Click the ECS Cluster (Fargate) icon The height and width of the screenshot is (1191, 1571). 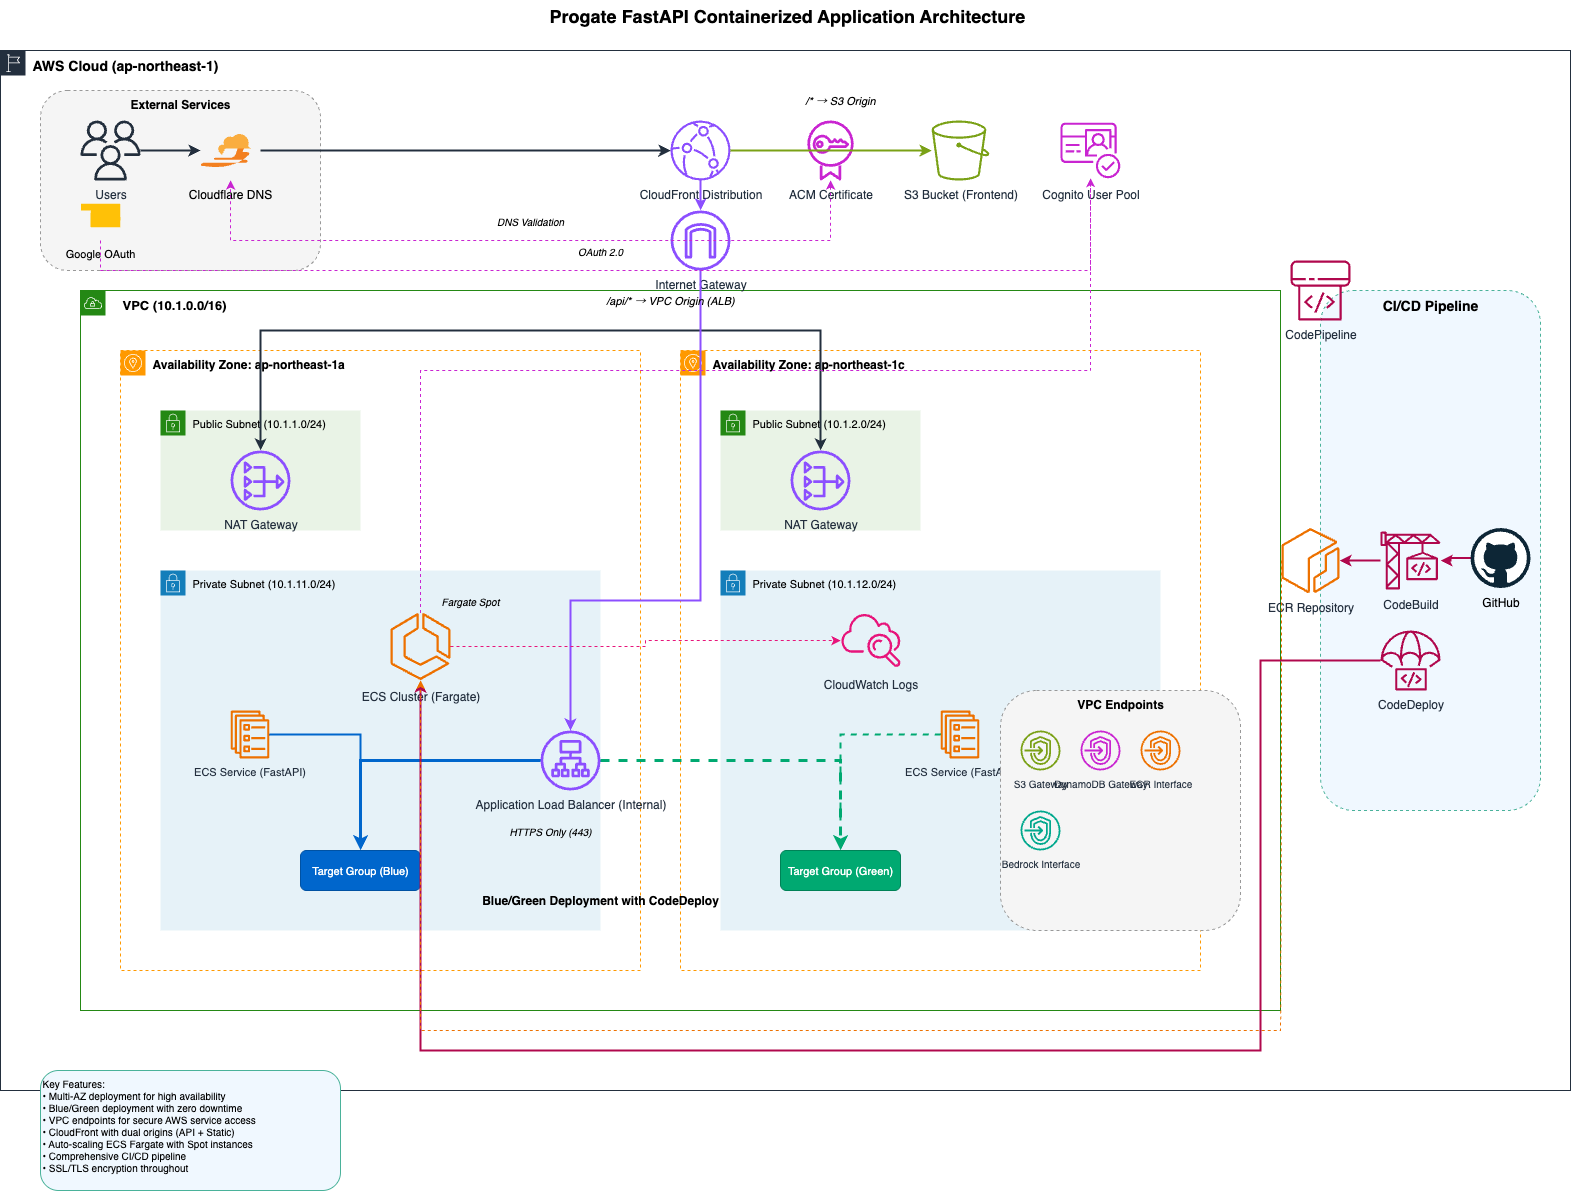point(420,645)
